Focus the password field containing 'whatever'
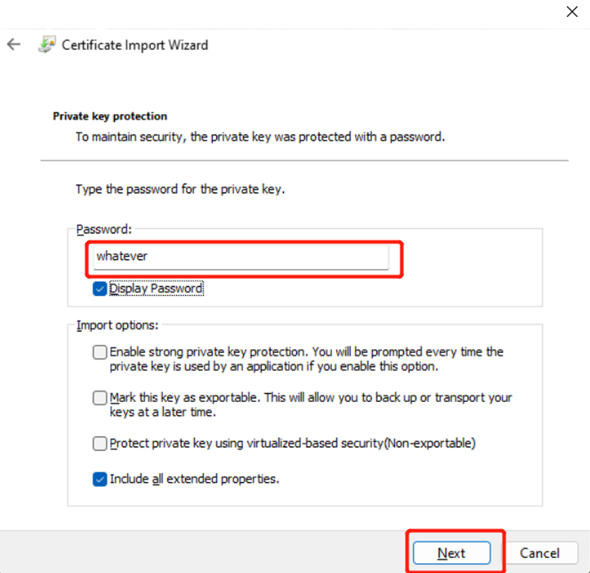This screenshot has width=590, height=573. click(241, 257)
